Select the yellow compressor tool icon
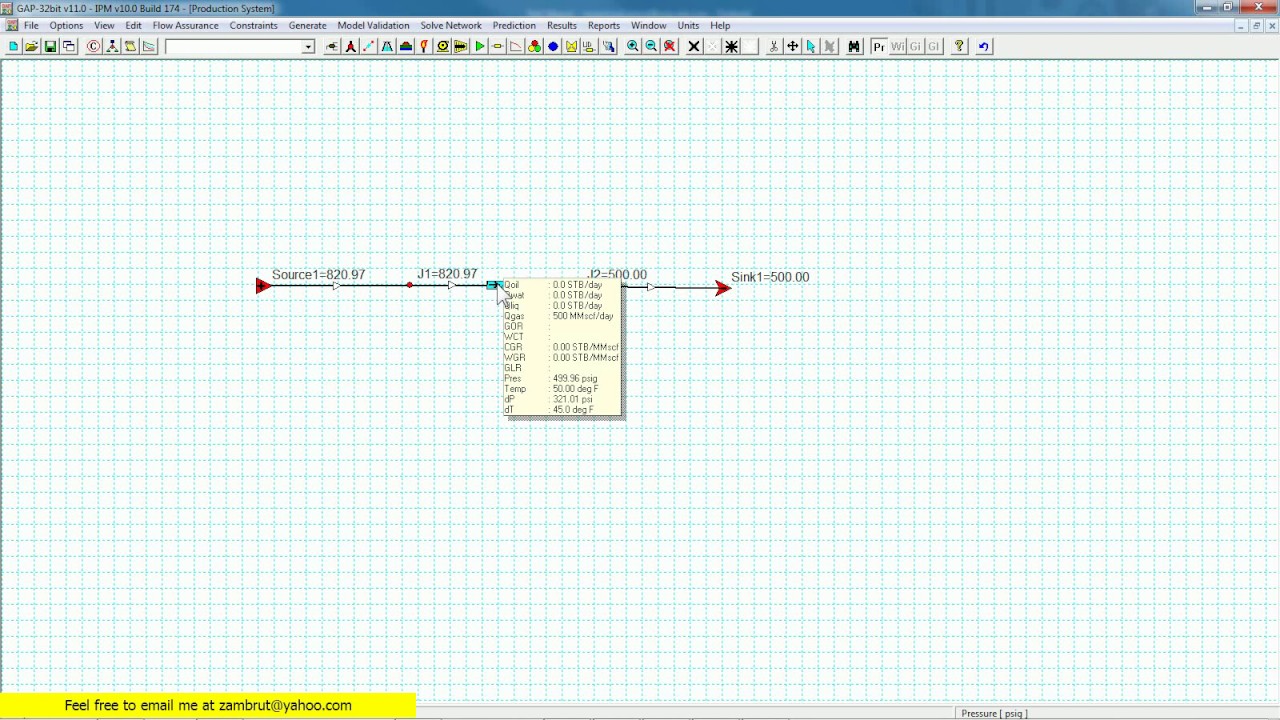Image resolution: width=1280 pixels, height=720 pixels. [x=461, y=46]
